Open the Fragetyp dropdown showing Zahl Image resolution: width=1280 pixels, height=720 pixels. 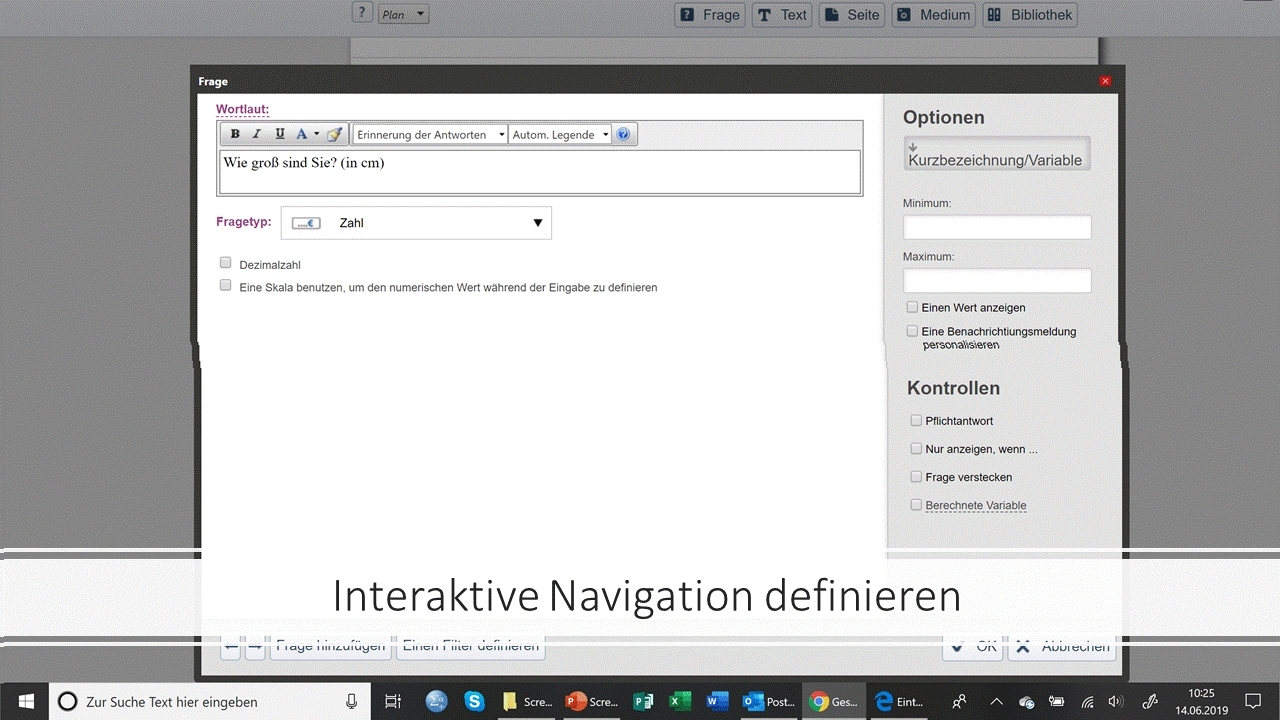coord(416,223)
